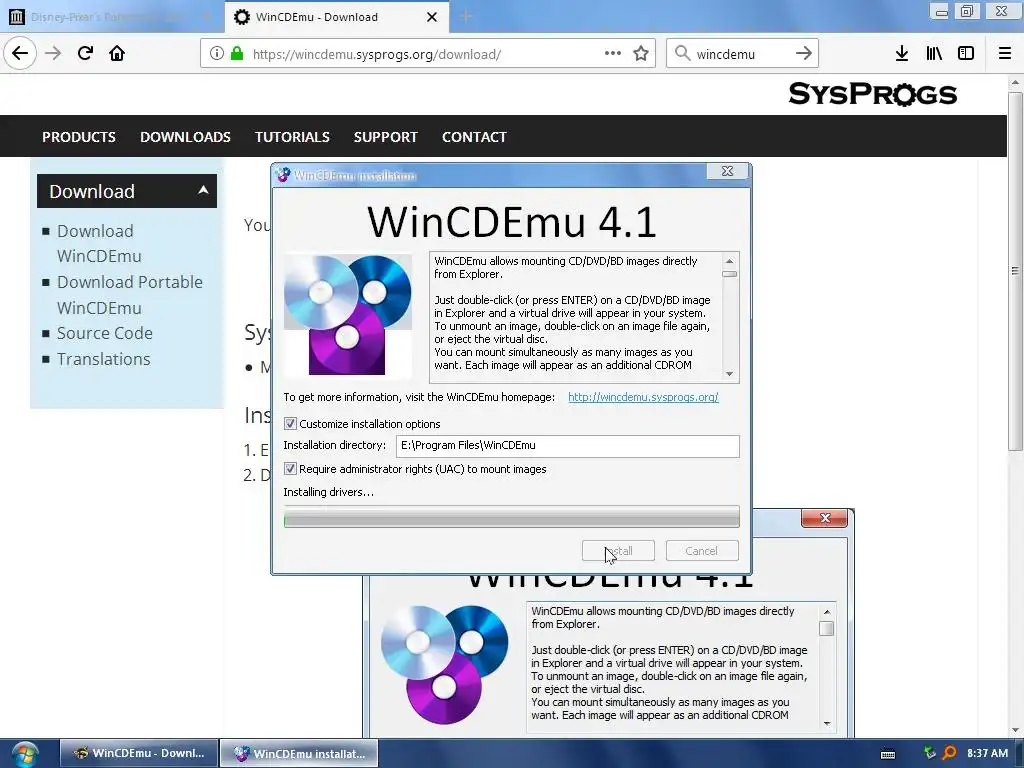The height and width of the screenshot is (768, 1024).
Task: Open Download Portable WinCDEmu link
Action: point(129,295)
